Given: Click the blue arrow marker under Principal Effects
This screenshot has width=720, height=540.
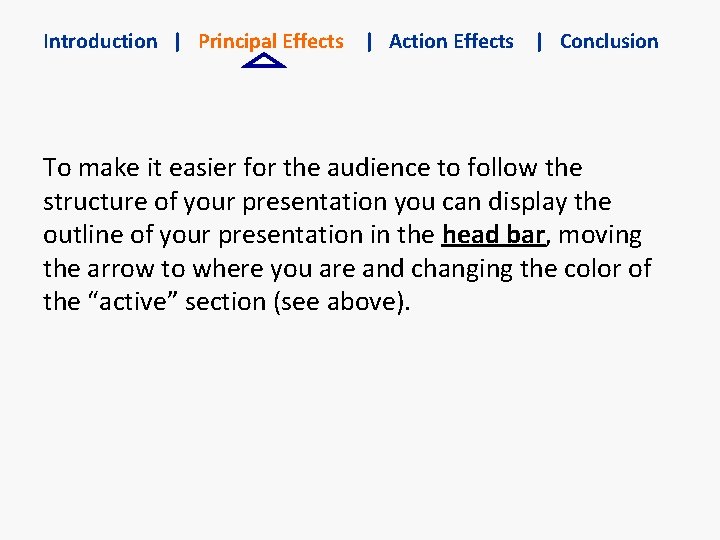Looking at the screenshot, I should point(265,62).
